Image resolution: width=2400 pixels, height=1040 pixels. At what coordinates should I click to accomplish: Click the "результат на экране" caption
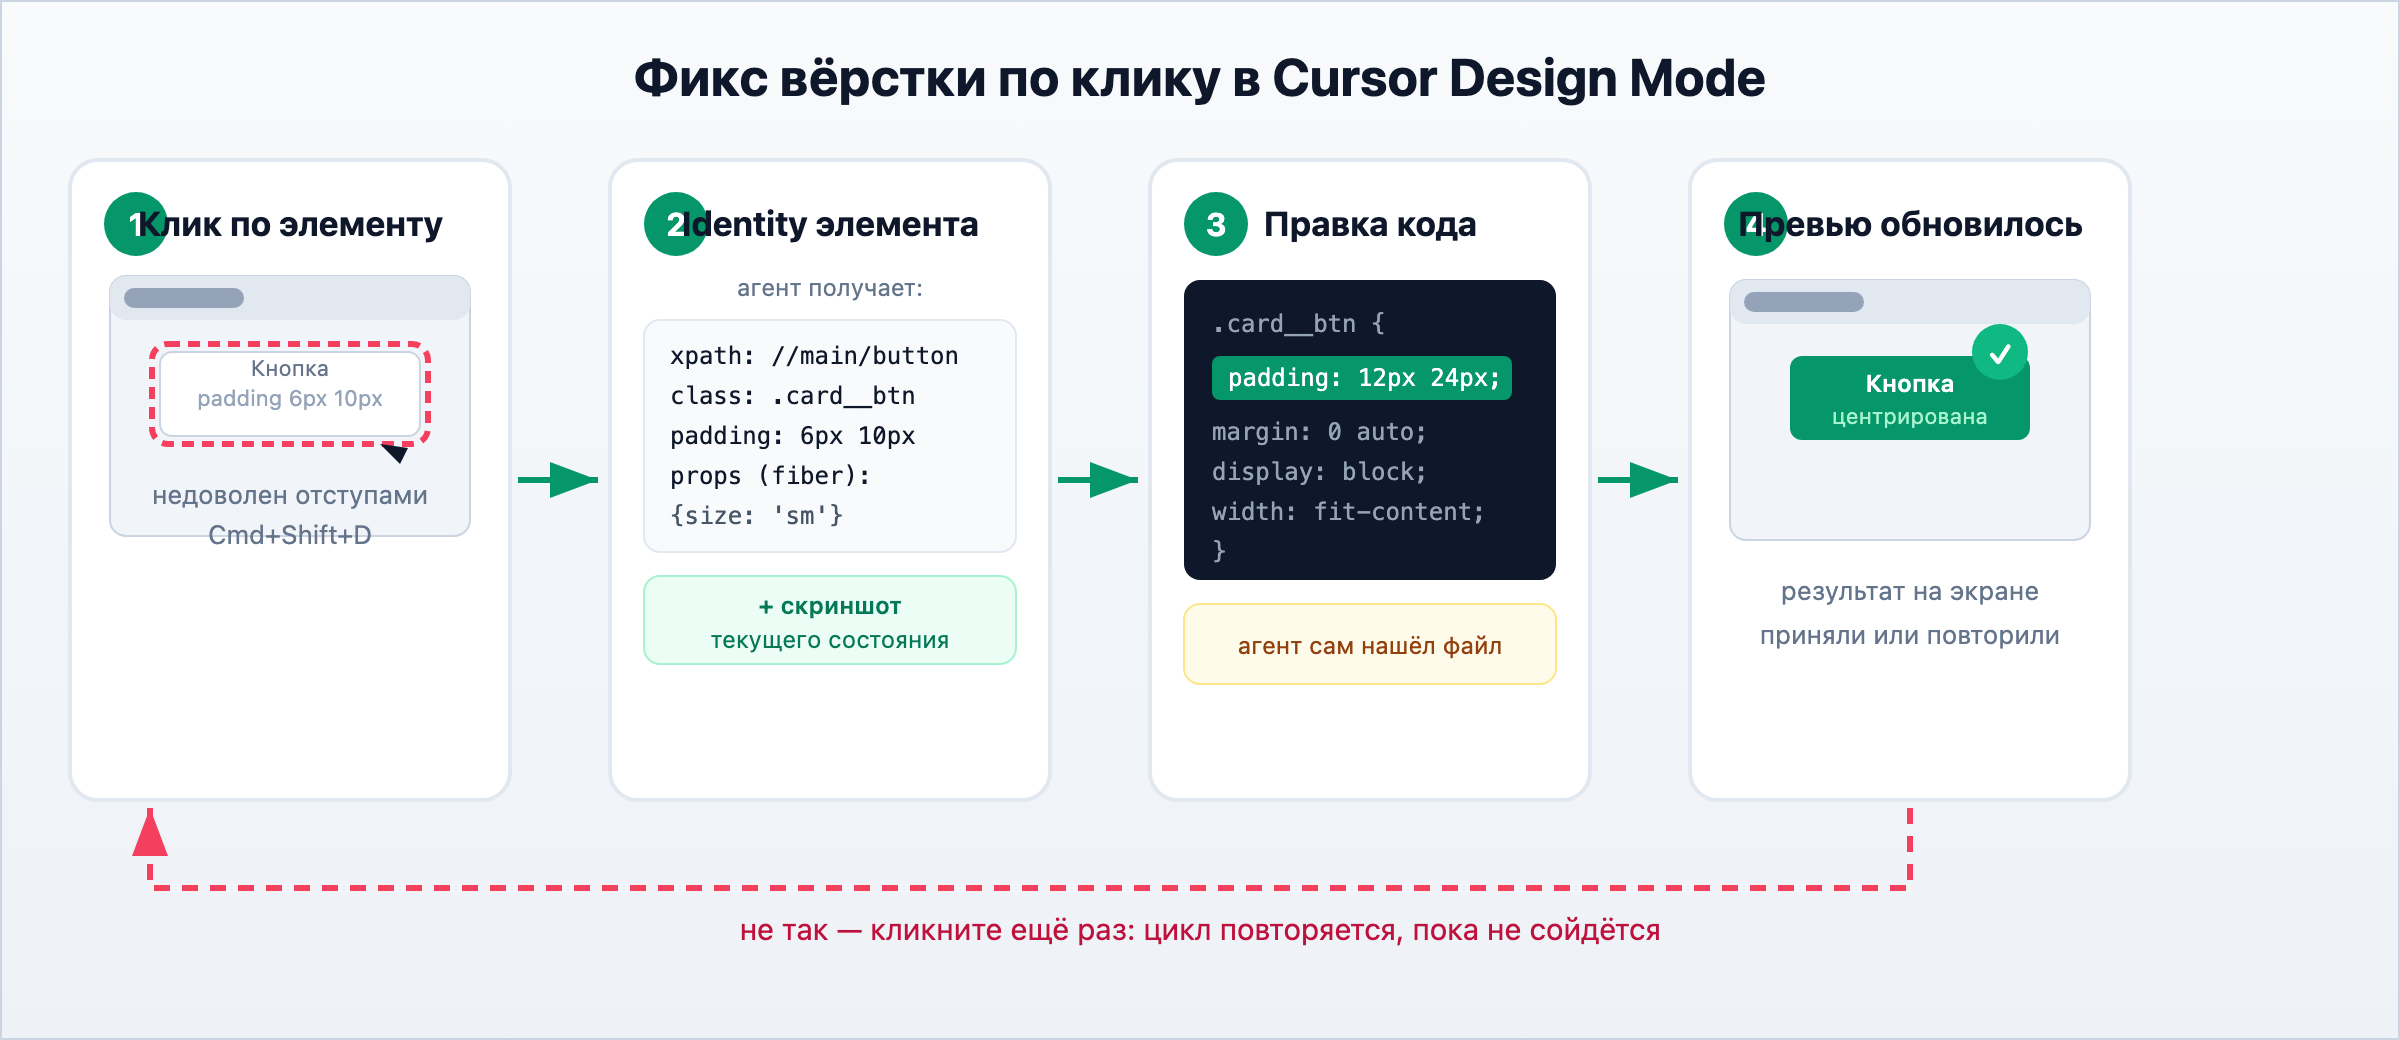[x=1910, y=591]
